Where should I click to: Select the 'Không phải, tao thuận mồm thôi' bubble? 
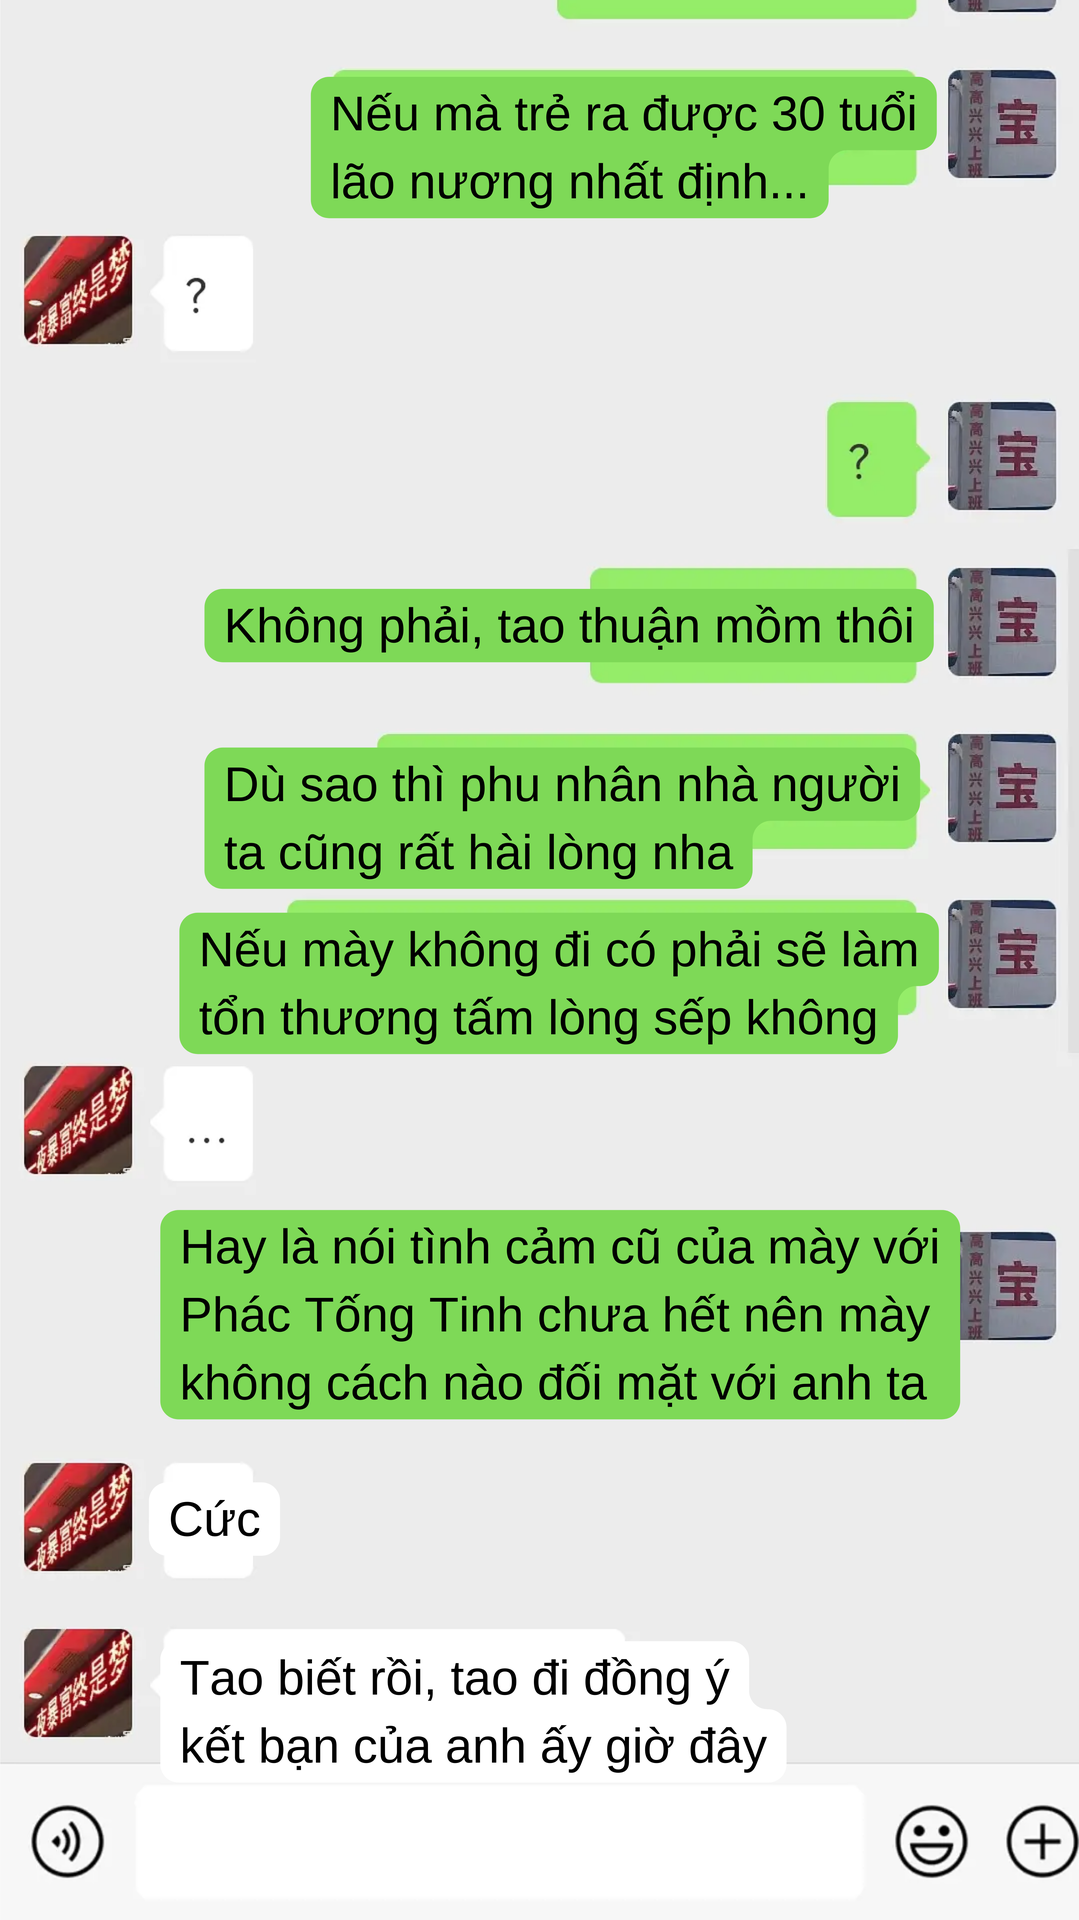(569, 626)
